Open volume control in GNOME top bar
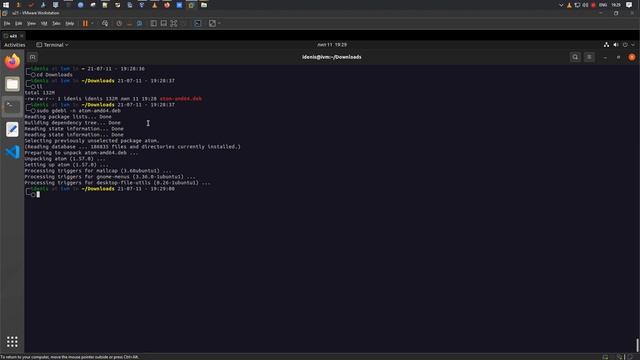The image size is (640, 360). click(616, 45)
